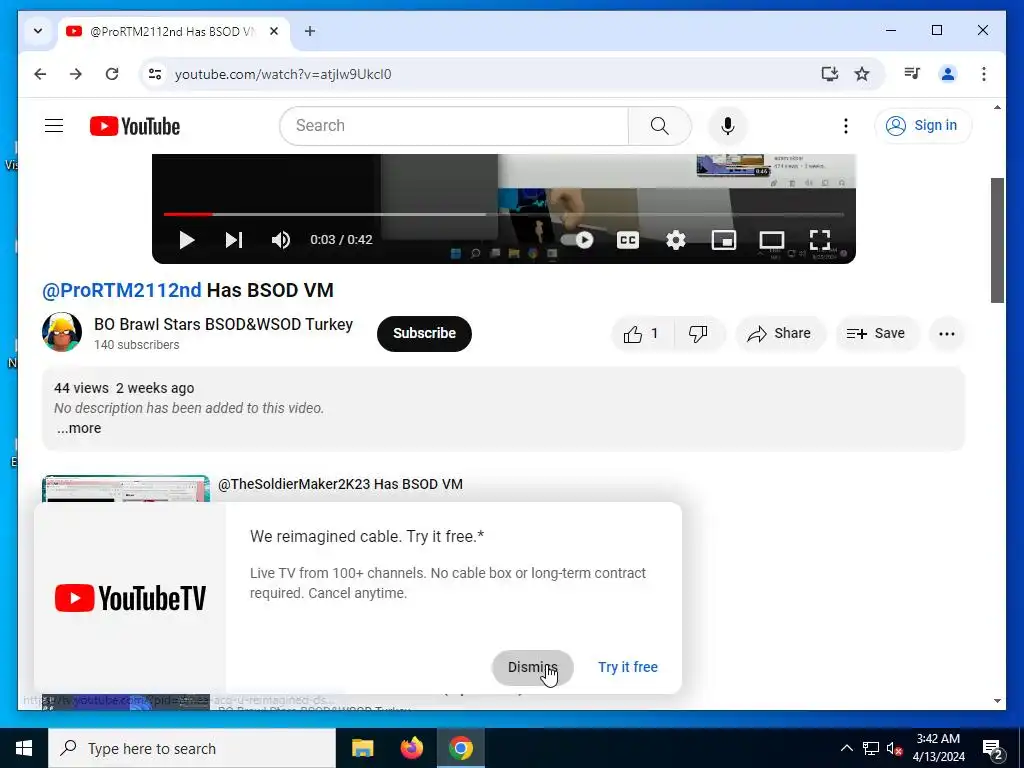The height and width of the screenshot is (768, 1024).
Task: Focus the YouTube Search field
Action: click(x=454, y=126)
